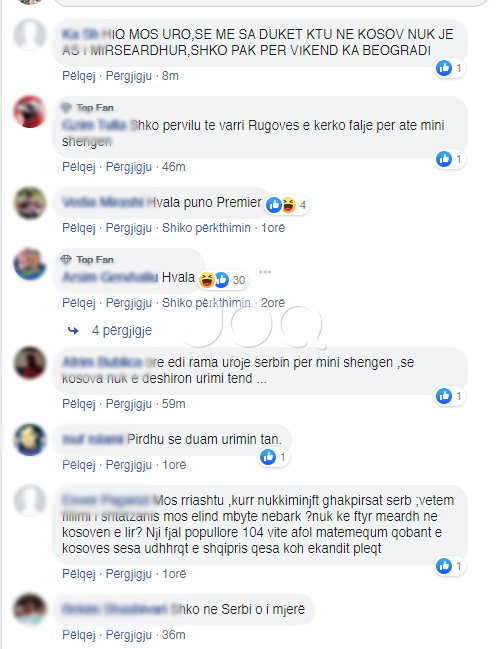This screenshot has height=649, width=496.
Task: Click Pëlqej under the 59m comment
Action: pos(79,404)
